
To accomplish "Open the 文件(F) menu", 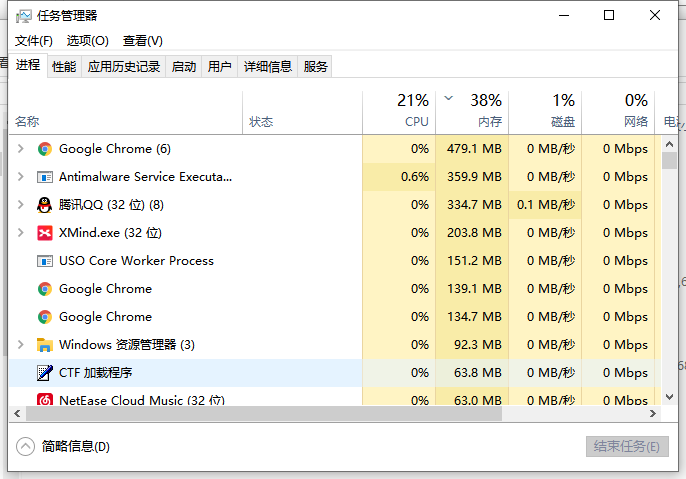I will click(x=34, y=40).
